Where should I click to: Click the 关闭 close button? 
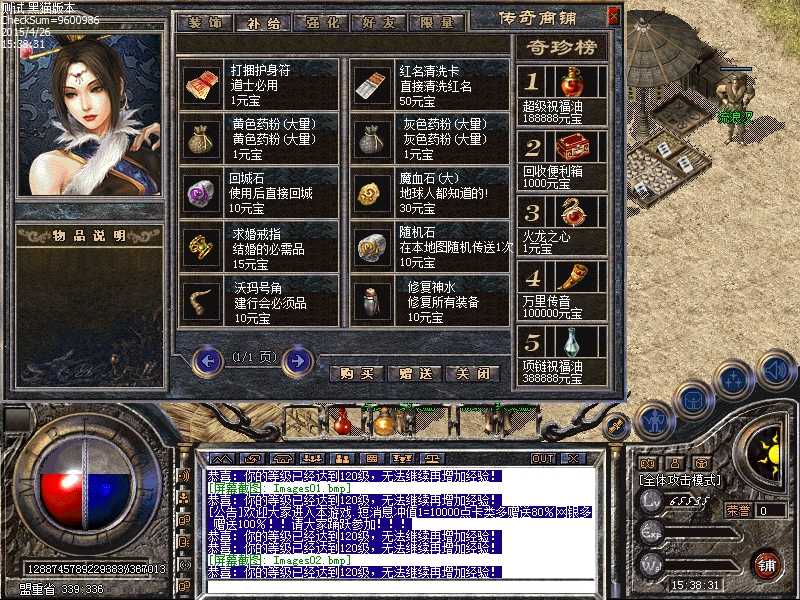pyautogui.click(x=472, y=374)
